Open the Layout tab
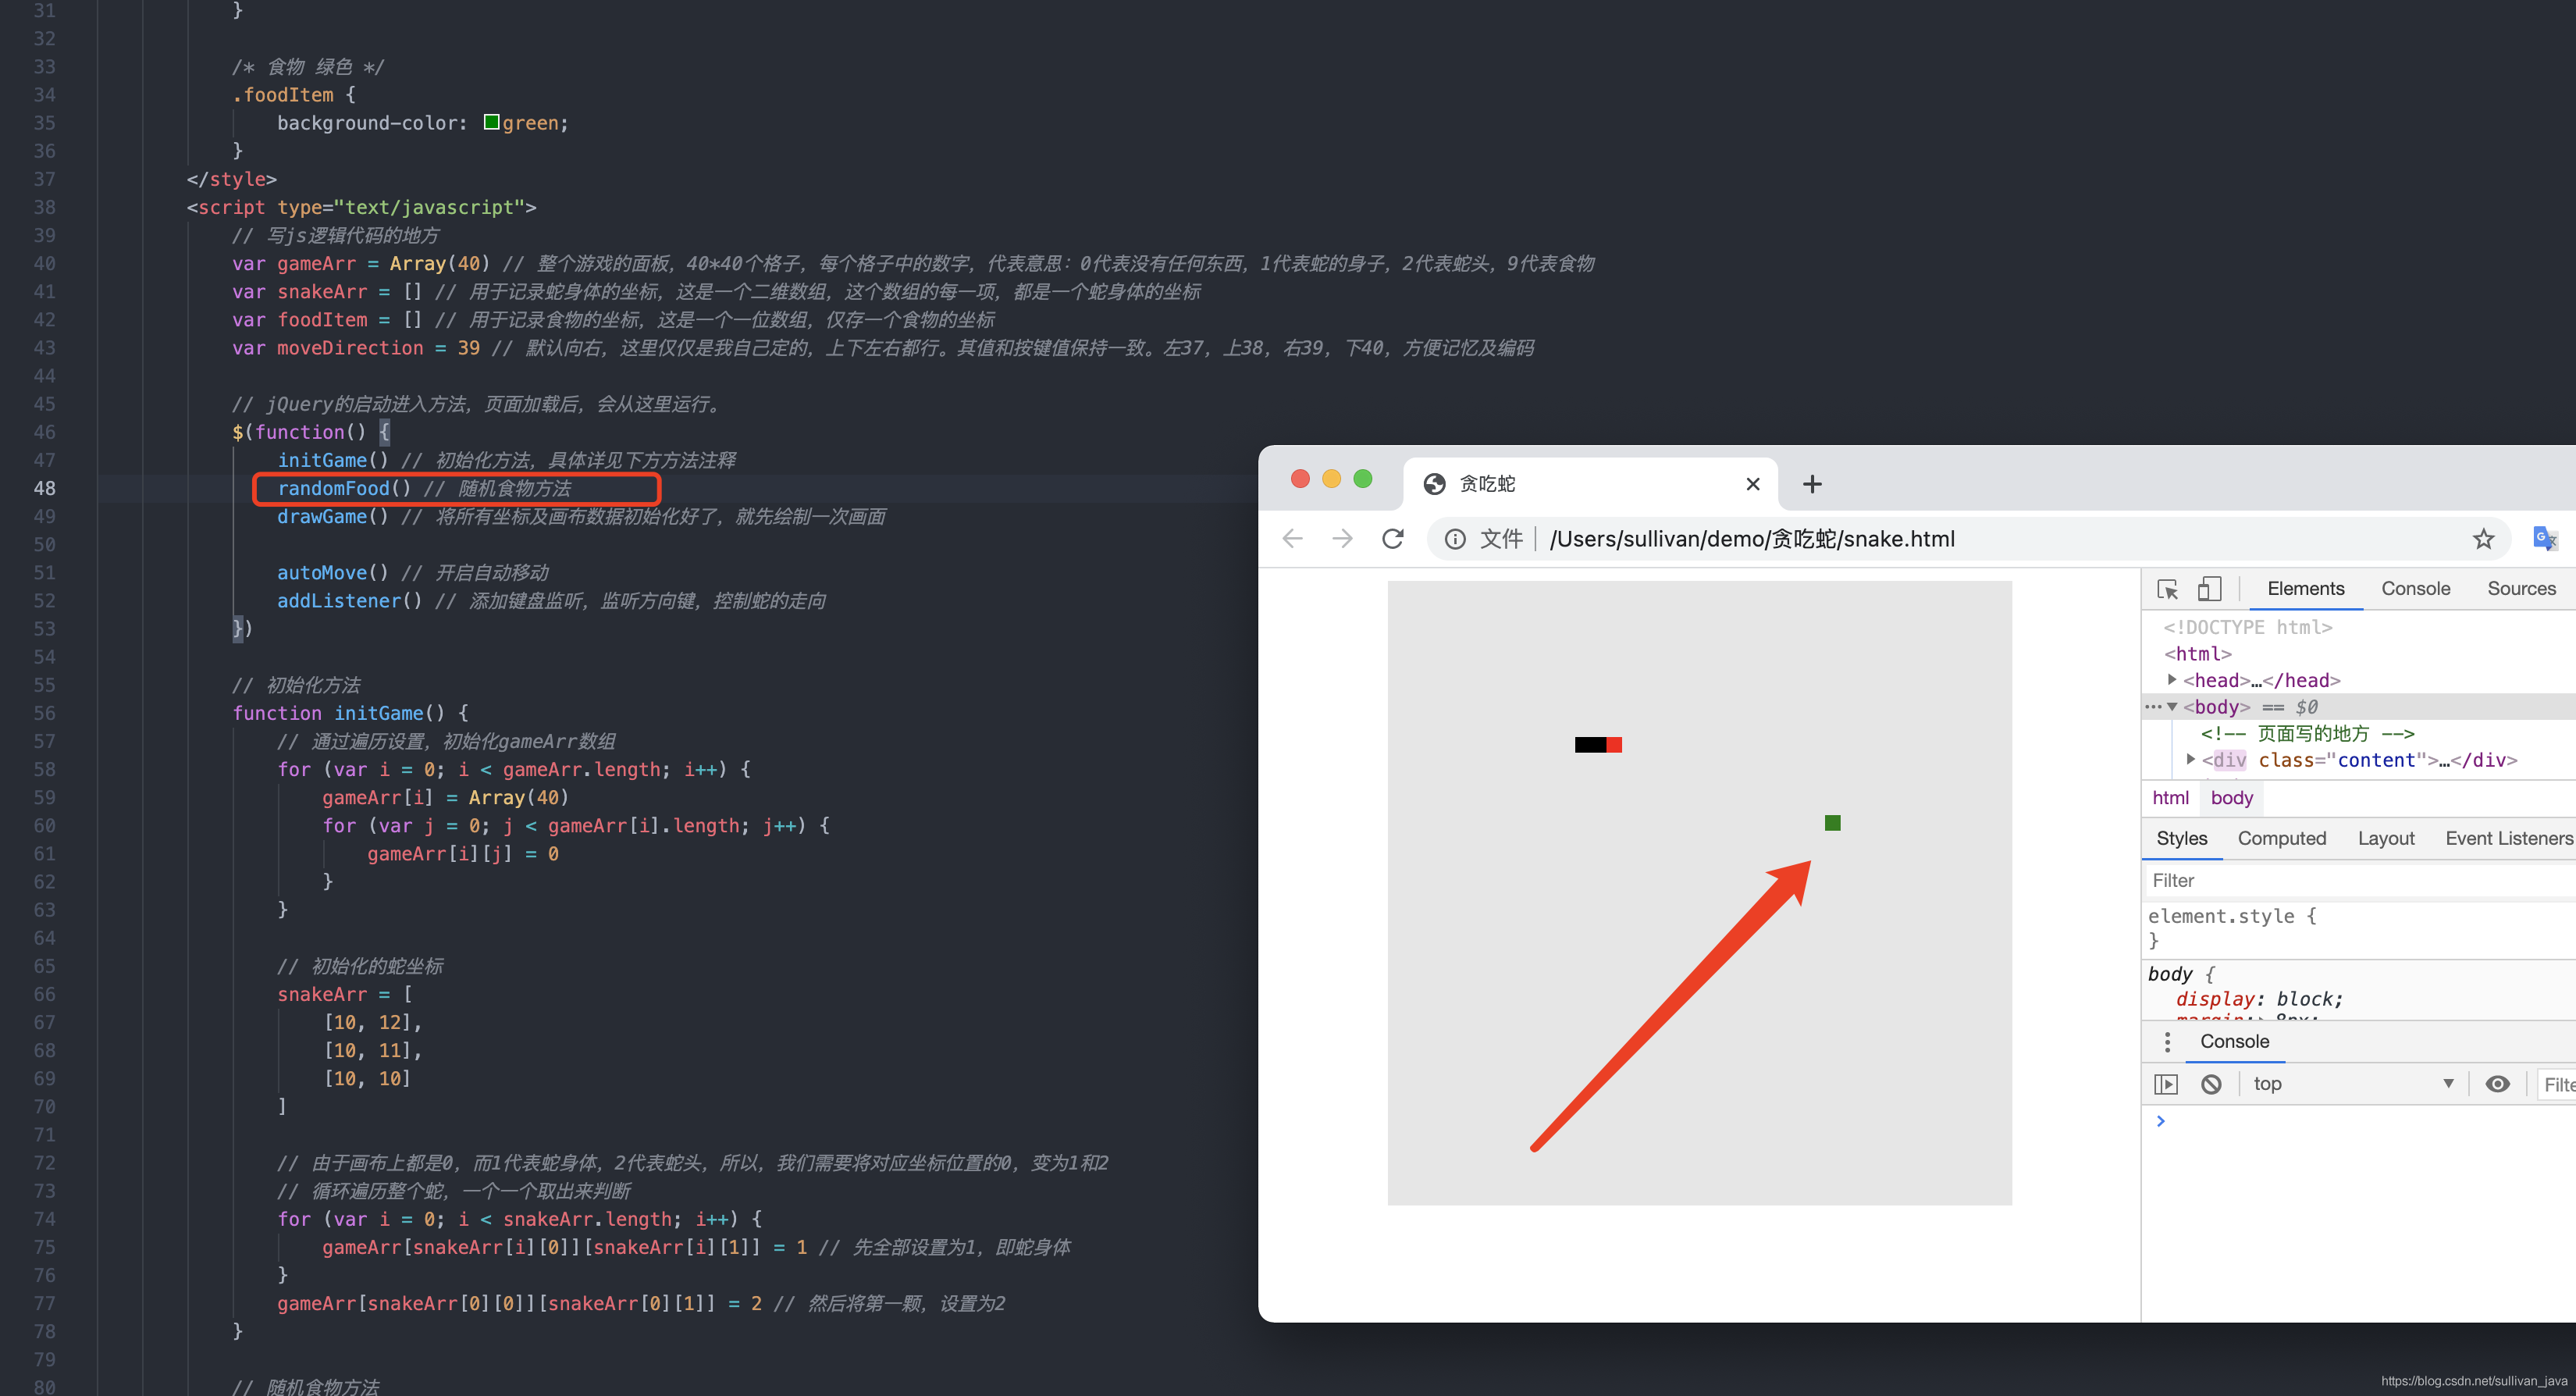 (2385, 839)
